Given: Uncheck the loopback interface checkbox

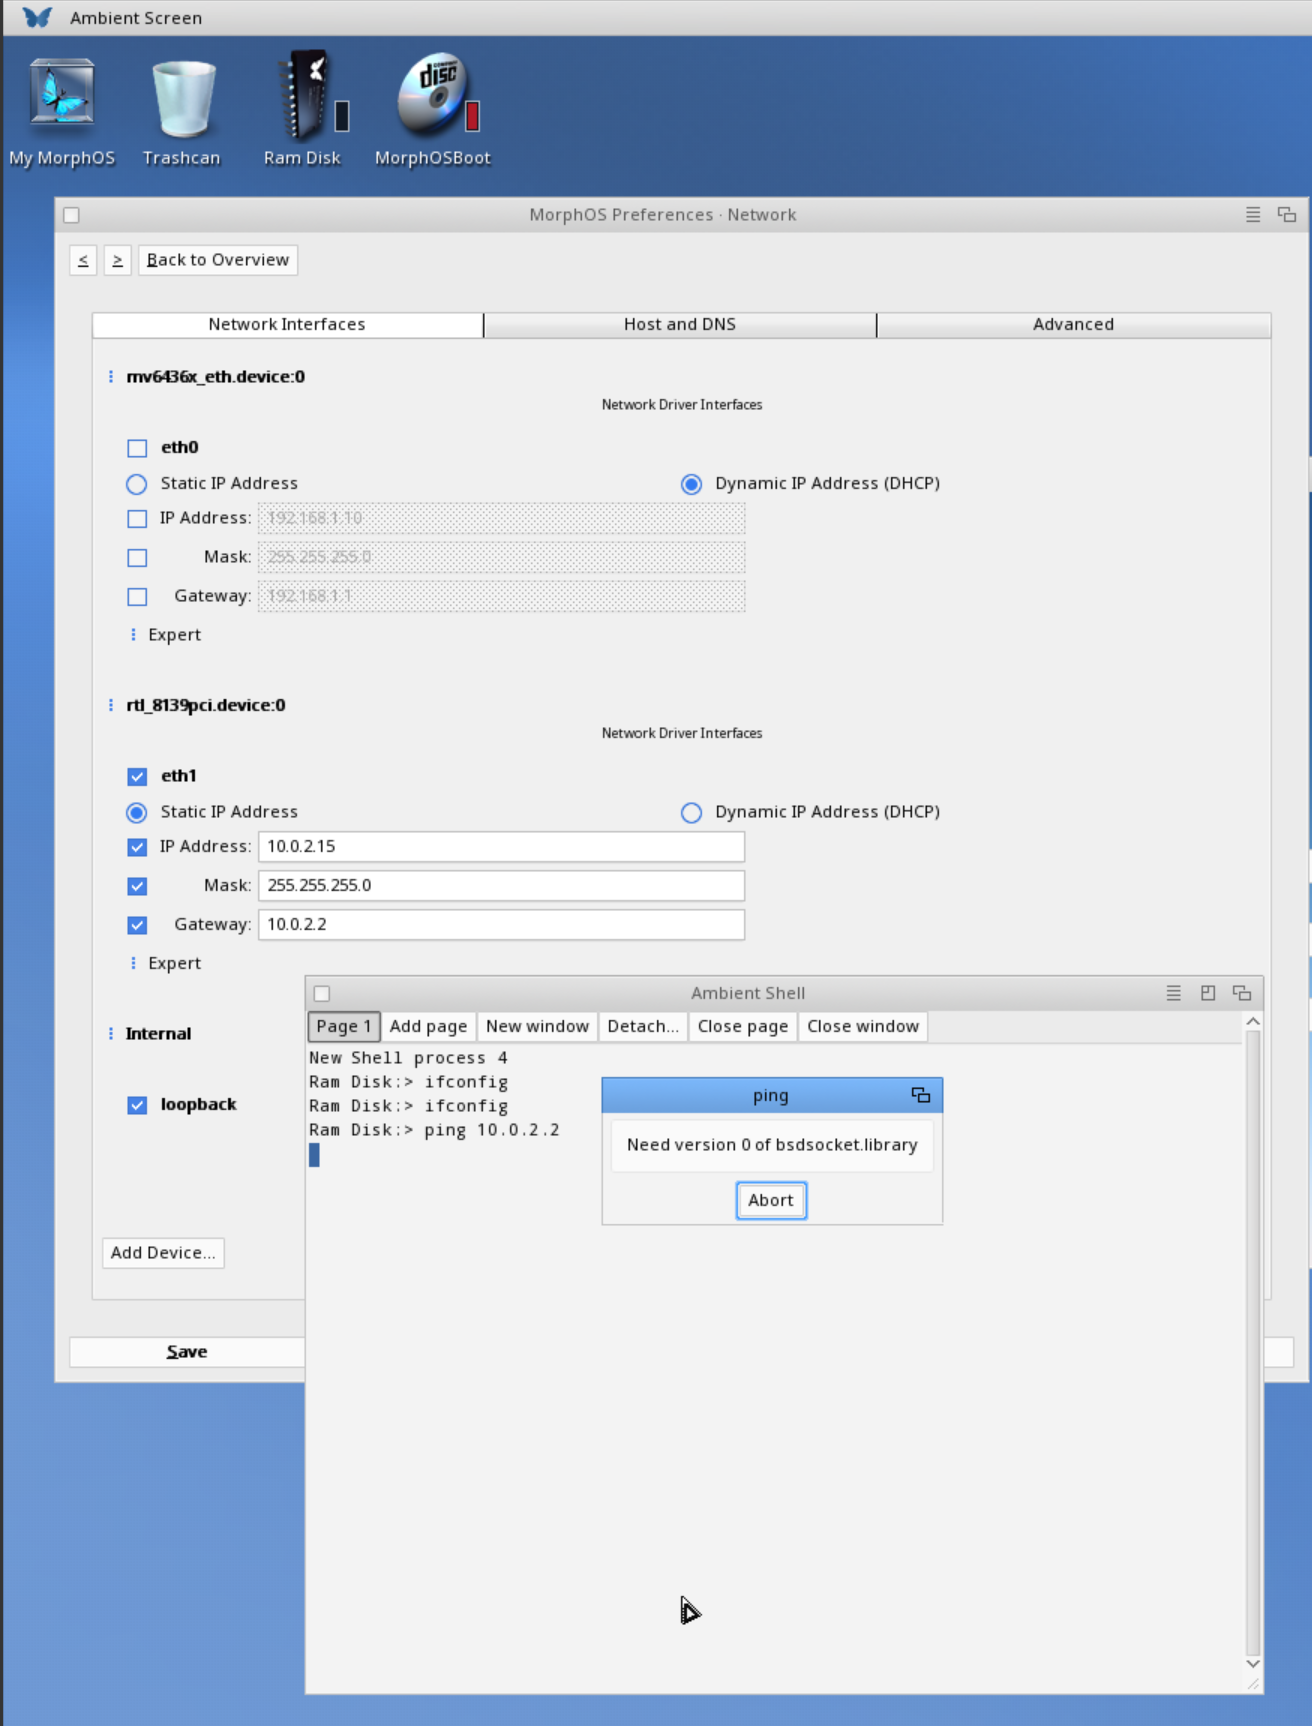Looking at the screenshot, I should (138, 1105).
